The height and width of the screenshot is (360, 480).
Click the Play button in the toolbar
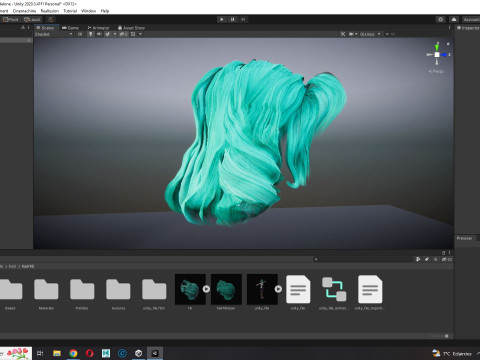(x=222, y=19)
